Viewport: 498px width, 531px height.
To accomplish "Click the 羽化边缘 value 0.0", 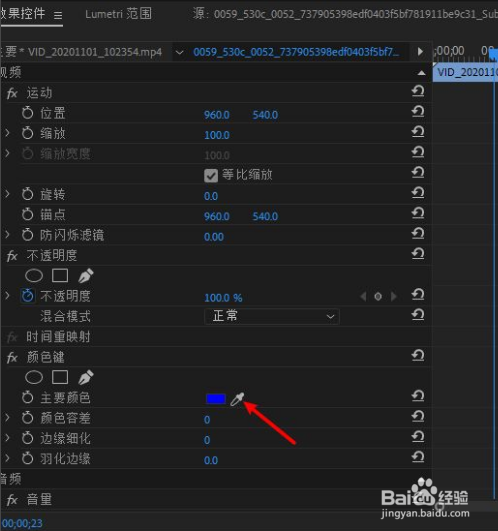I will (211, 460).
